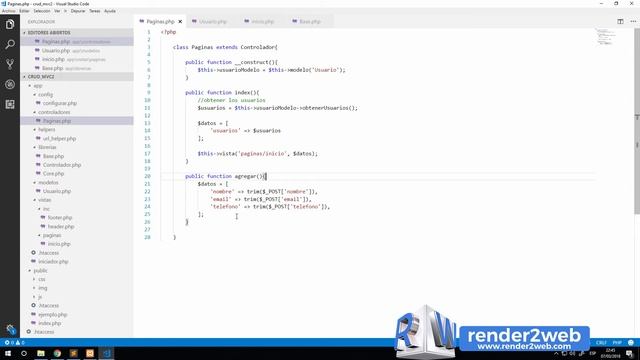Click the Manage gear icon with update badge
This screenshot has height=360, width=640.
(11, 329)
